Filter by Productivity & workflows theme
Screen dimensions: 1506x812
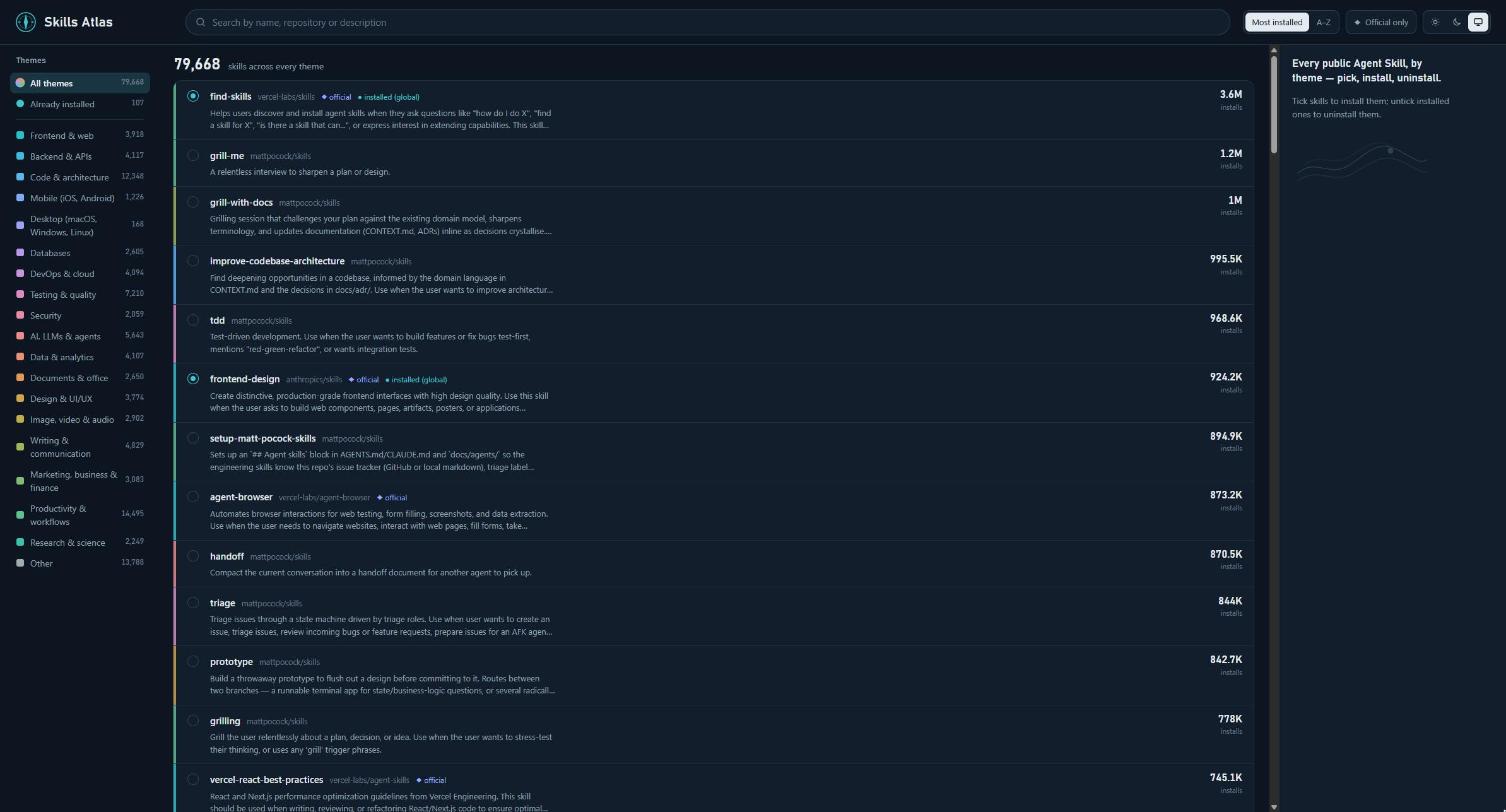click(80, 515)
